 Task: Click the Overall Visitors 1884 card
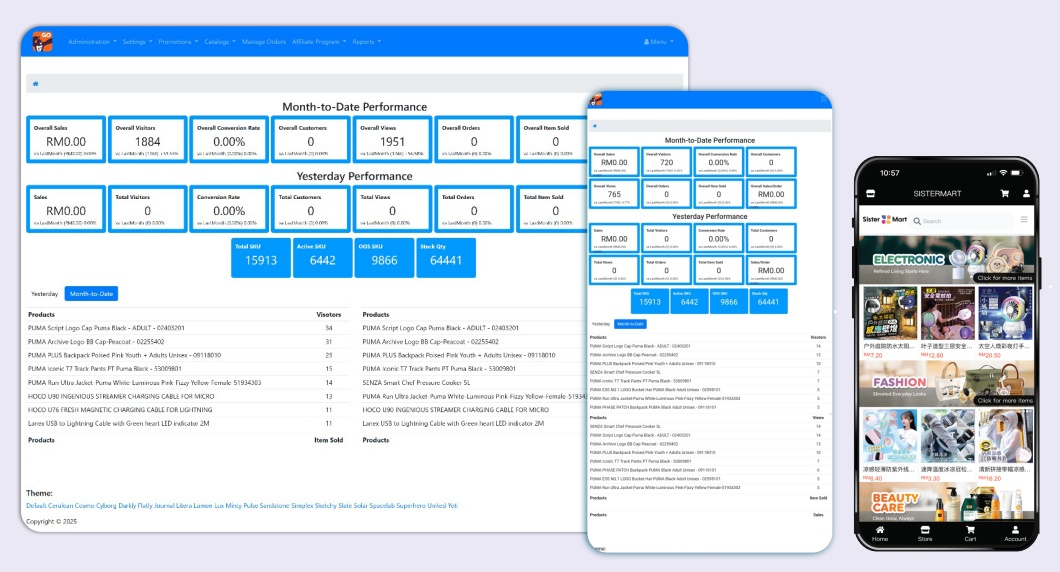147,139
